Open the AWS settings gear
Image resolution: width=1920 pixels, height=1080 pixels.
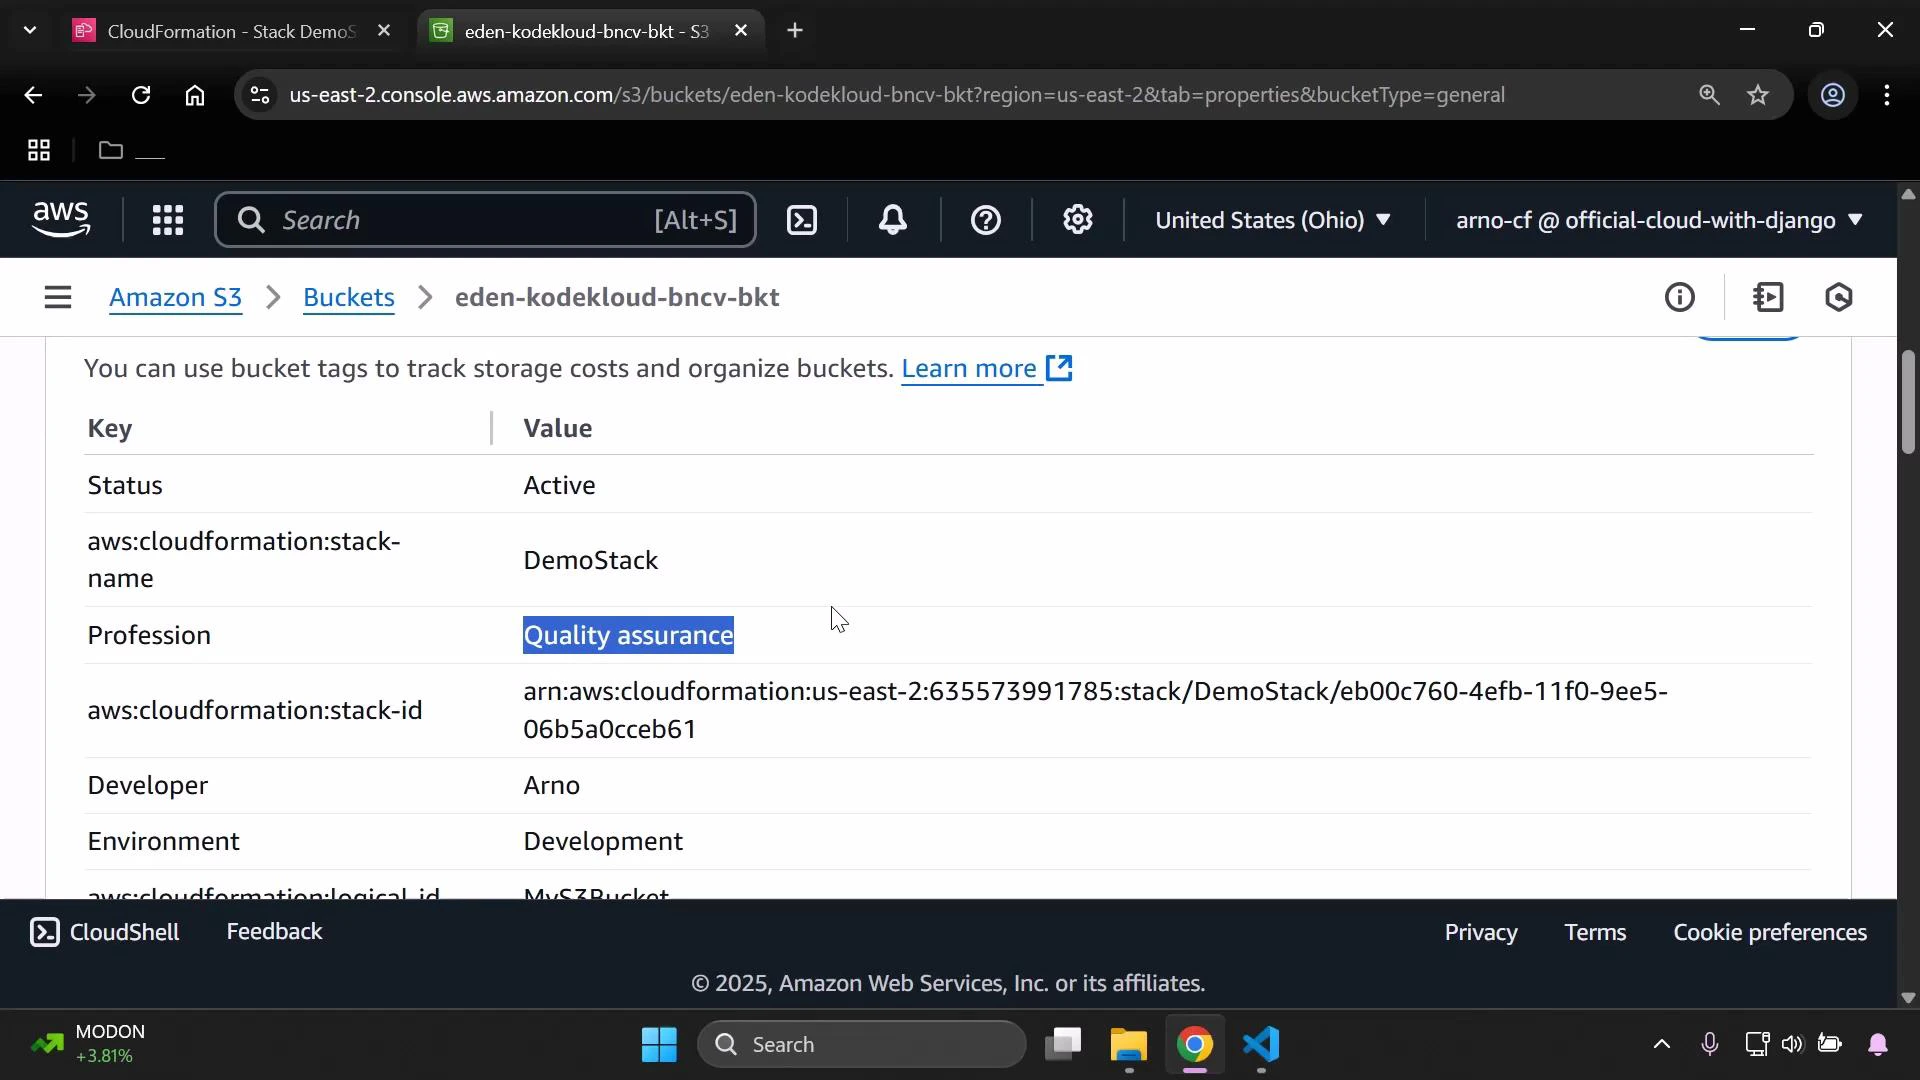pyautogui.click(x=1078, y=220)
